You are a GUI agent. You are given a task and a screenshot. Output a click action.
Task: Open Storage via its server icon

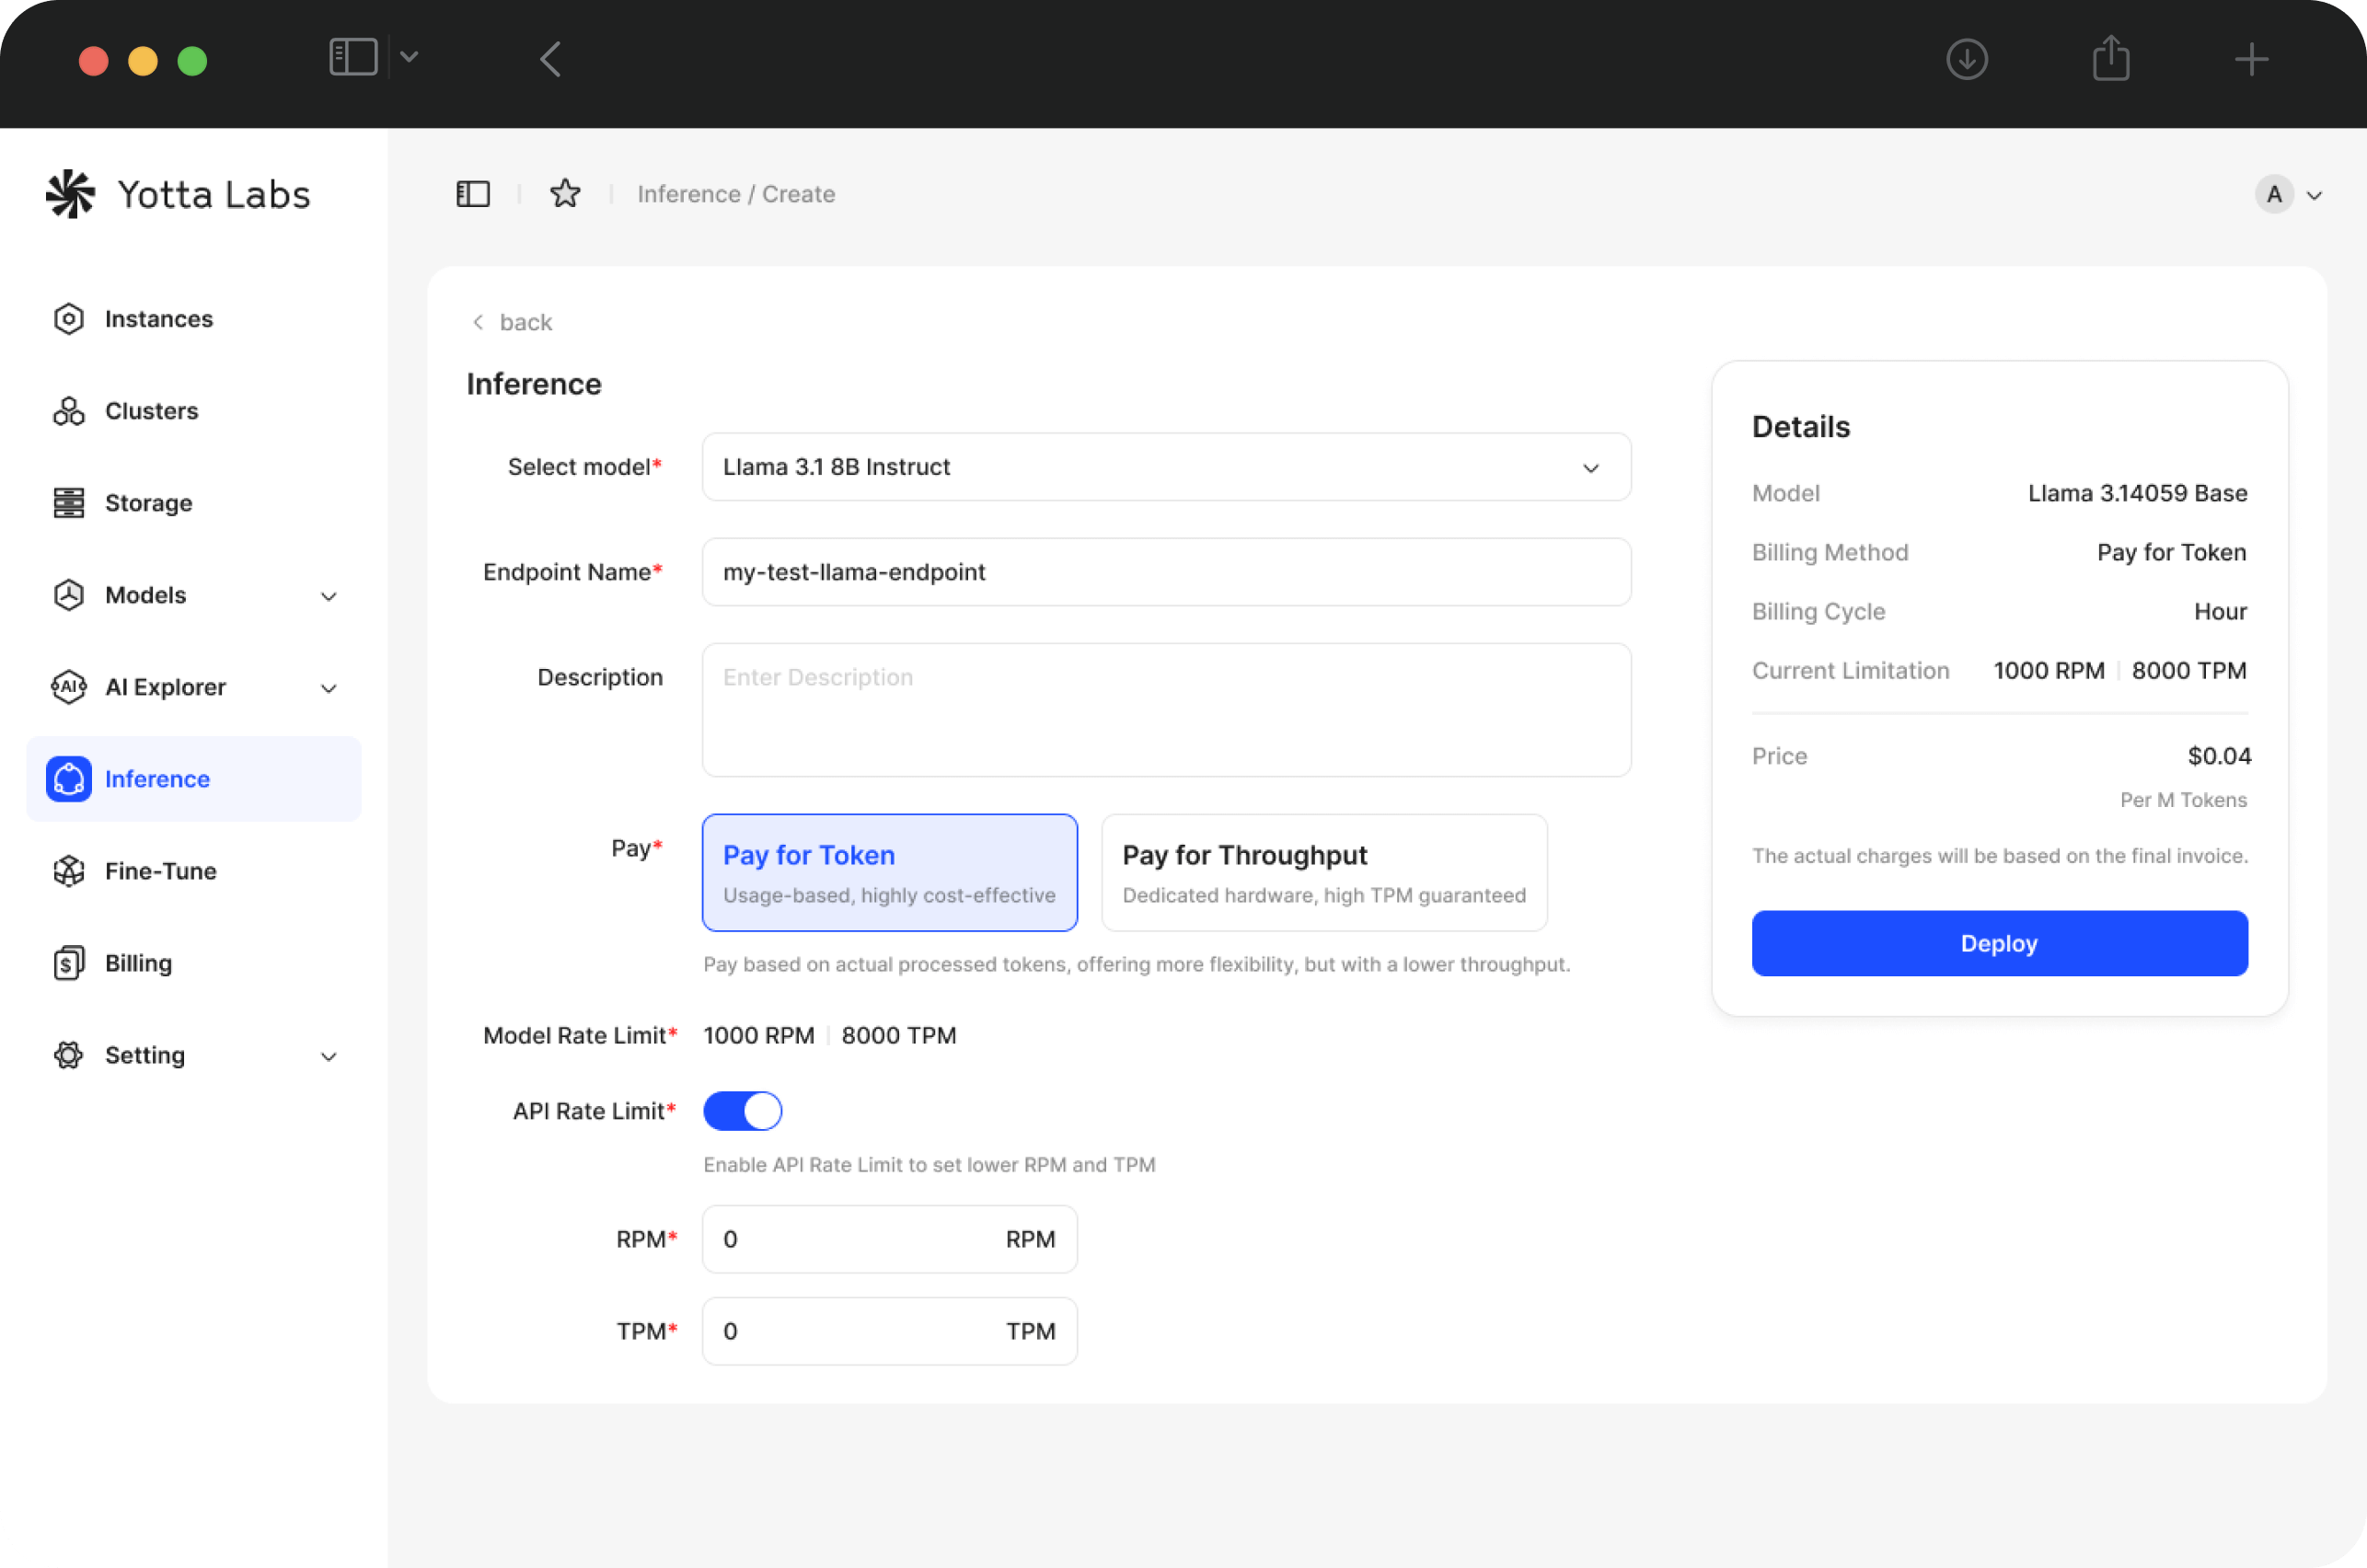click(68, 503)
